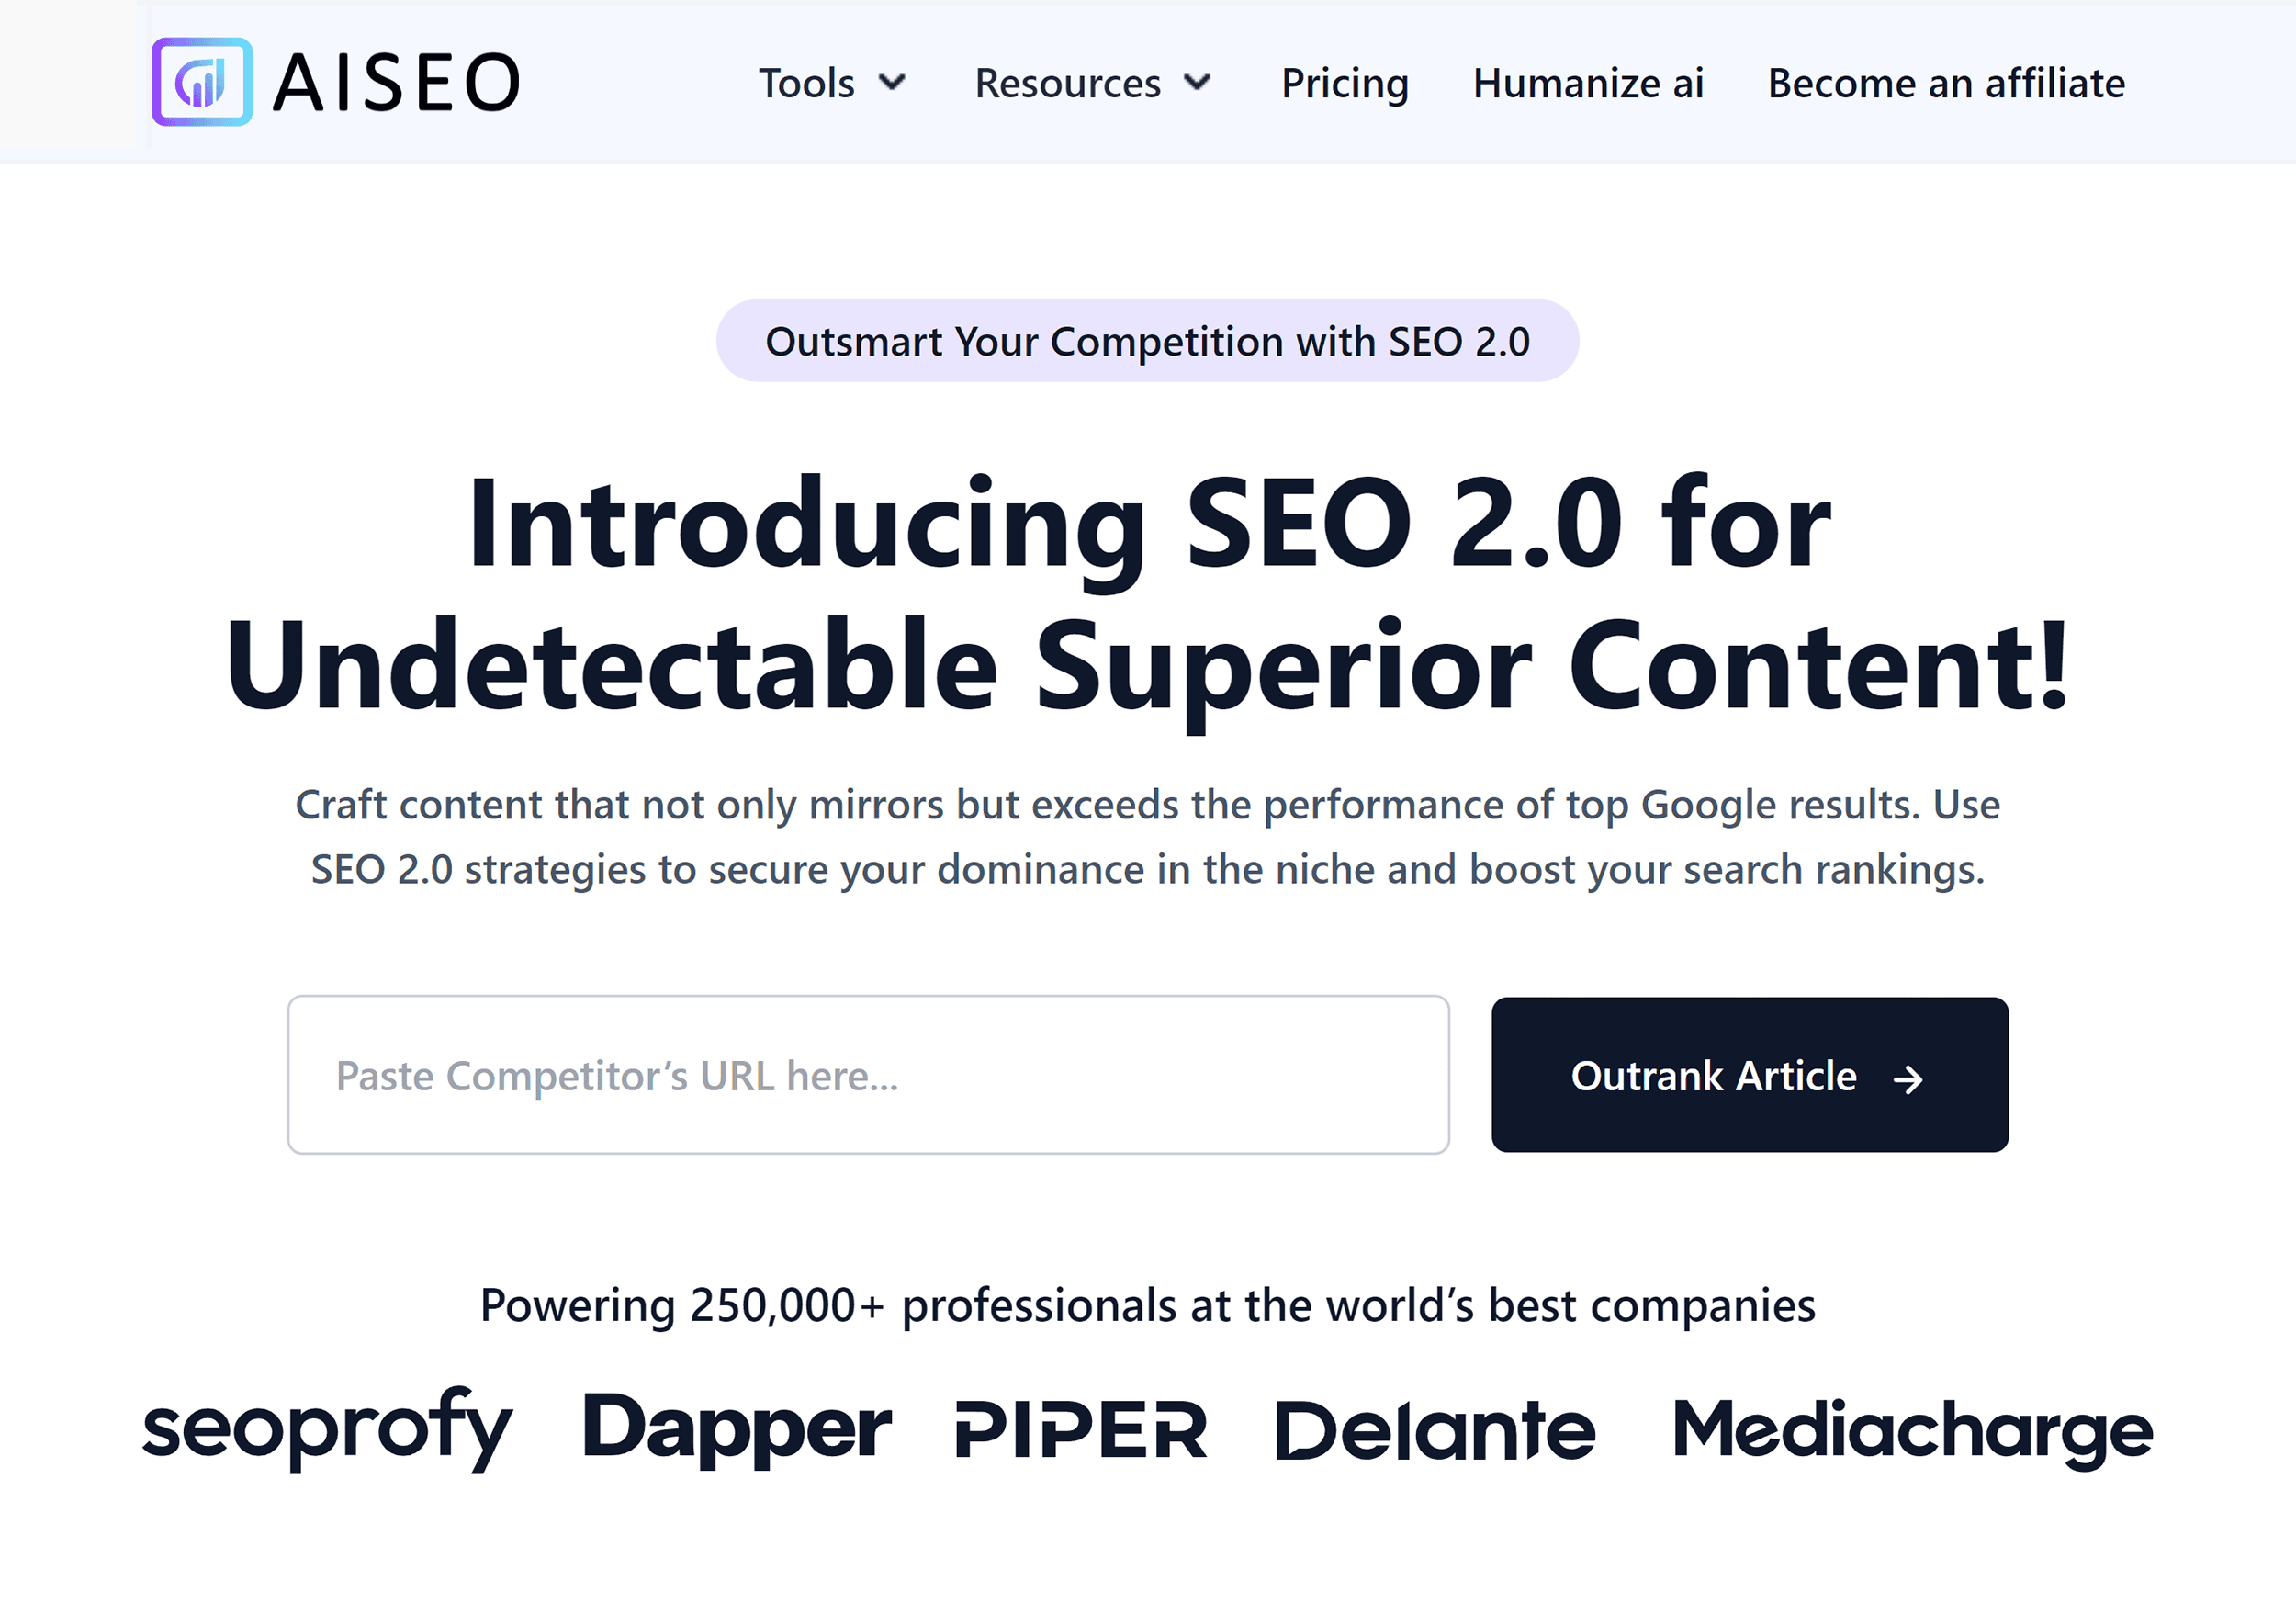Click the PIPER company logo
This screenshot has height=1603, width=2296.
pyautogui.click(x=1080, y=1429)
